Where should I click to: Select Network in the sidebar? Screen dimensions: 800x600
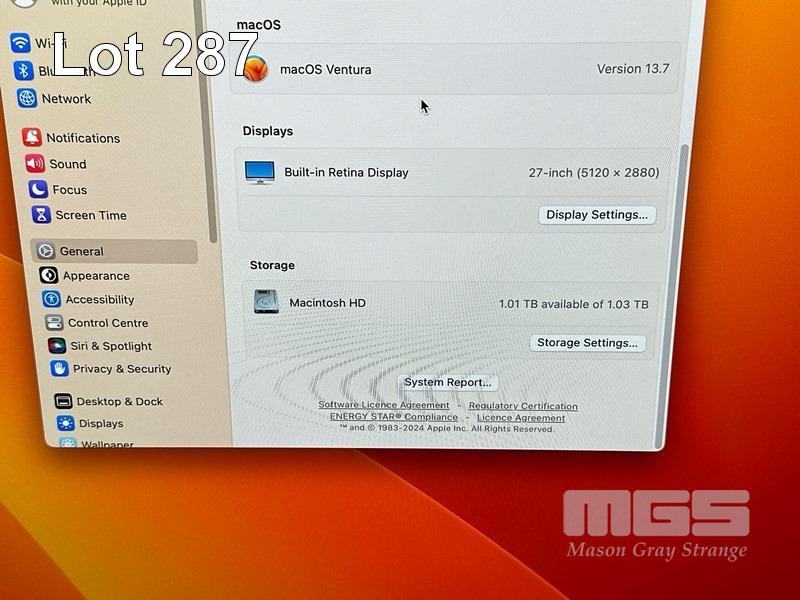(66, 99)
